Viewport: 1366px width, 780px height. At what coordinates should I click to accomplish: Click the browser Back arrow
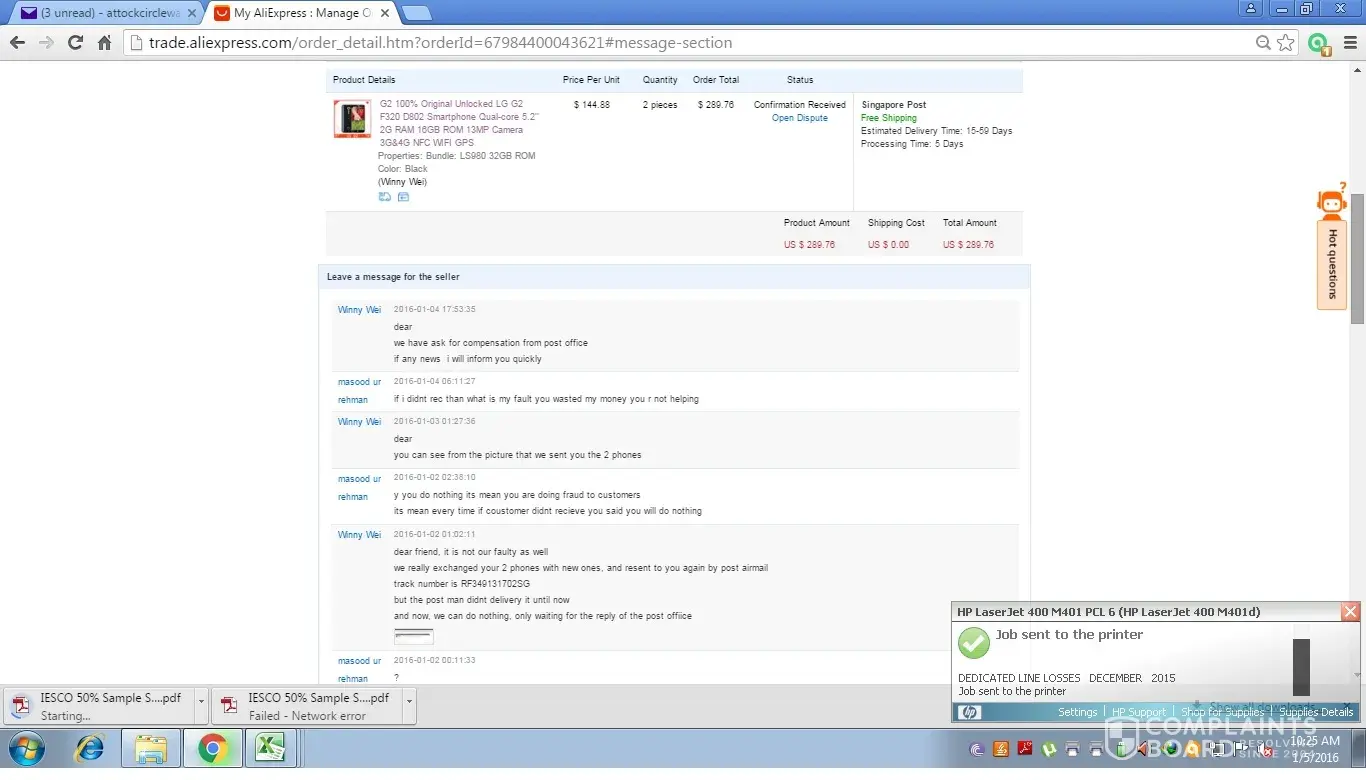17,43
